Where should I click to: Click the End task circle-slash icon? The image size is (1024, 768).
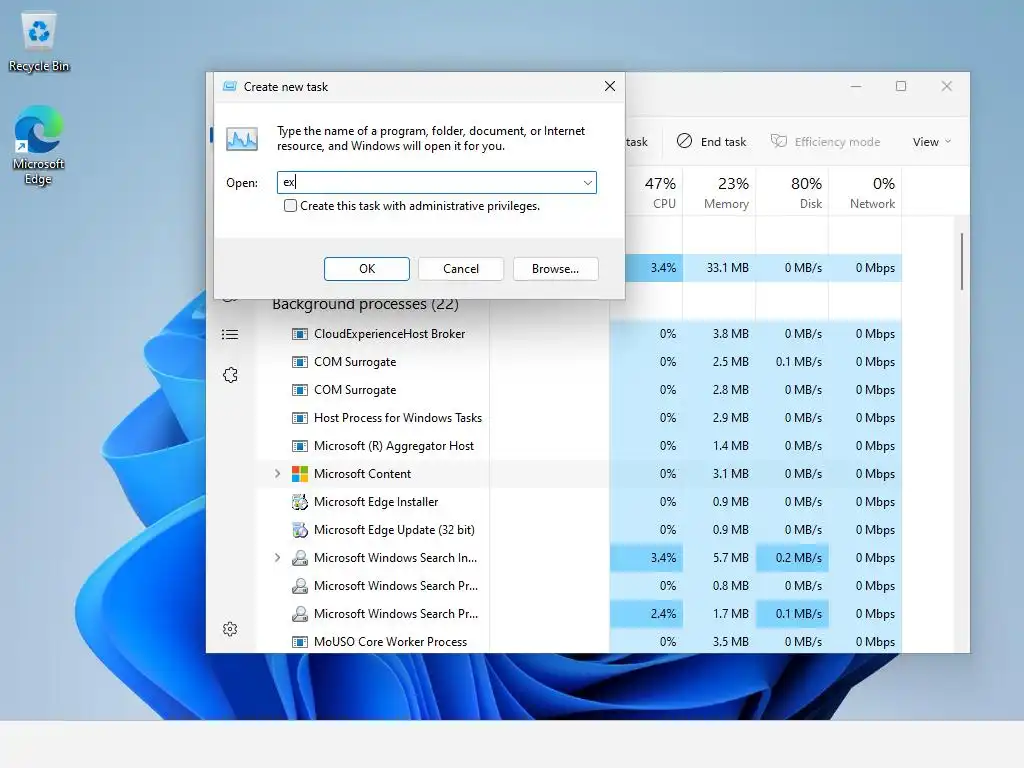pyautogui.click(x=684, y=141)
